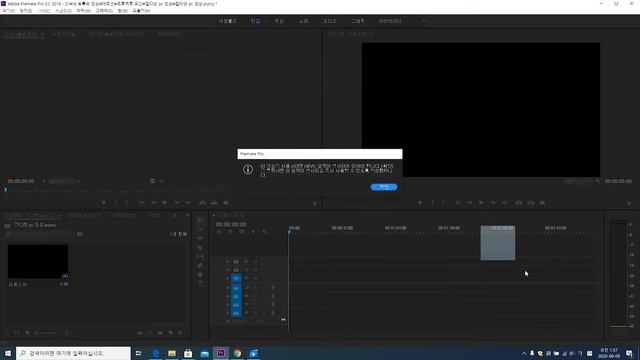The image size is (640, 360).
Task: Switch to Audio workspace tab
Action: click(x=330, y=21)
